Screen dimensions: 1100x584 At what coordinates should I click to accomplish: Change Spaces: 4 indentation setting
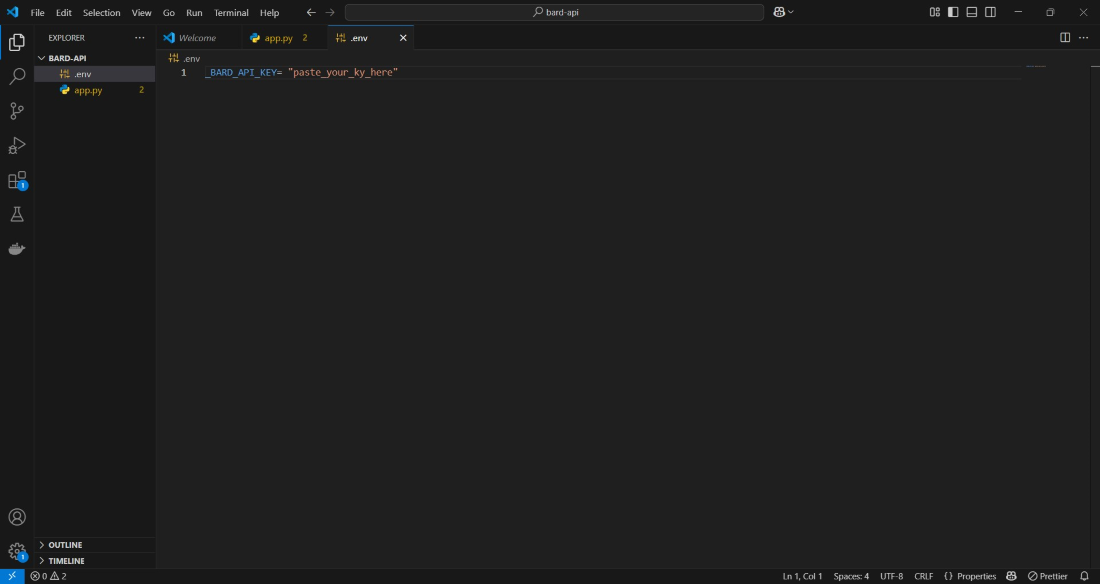point(851,576)
